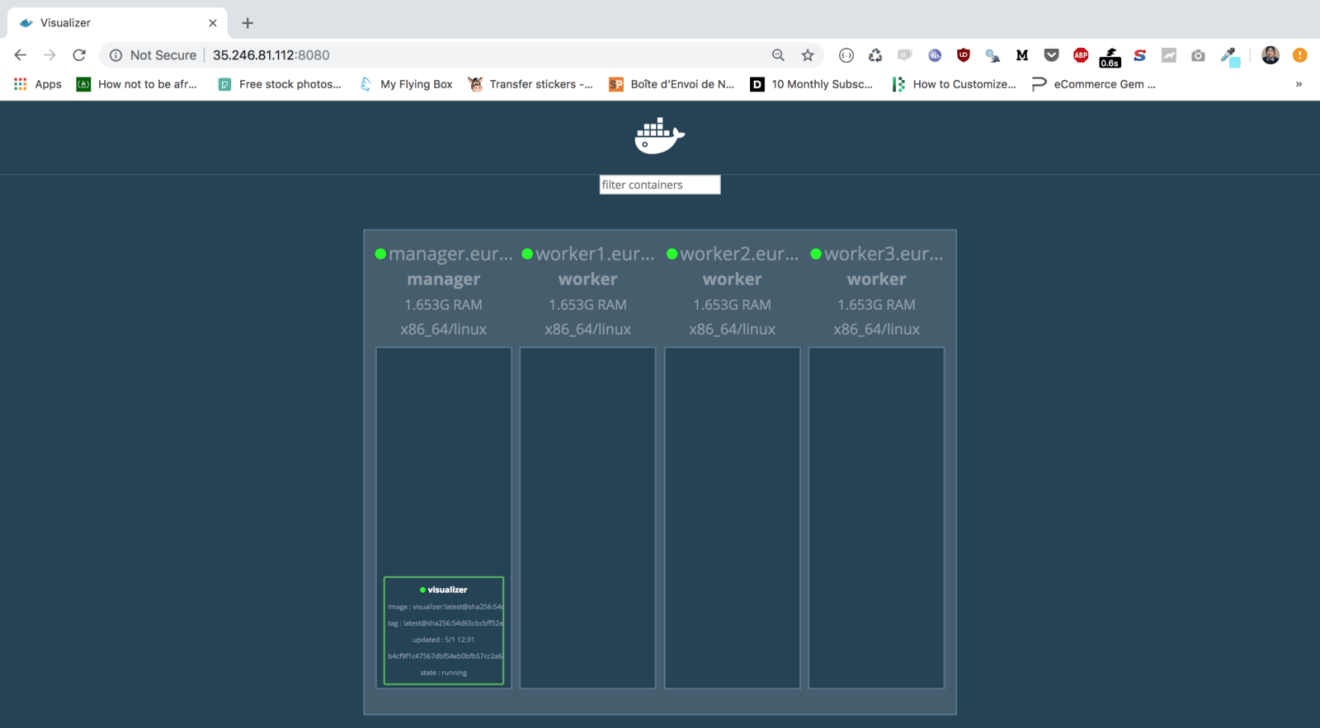Click the manager node green status dot
1320x728 pixels.
pos(380,254)
